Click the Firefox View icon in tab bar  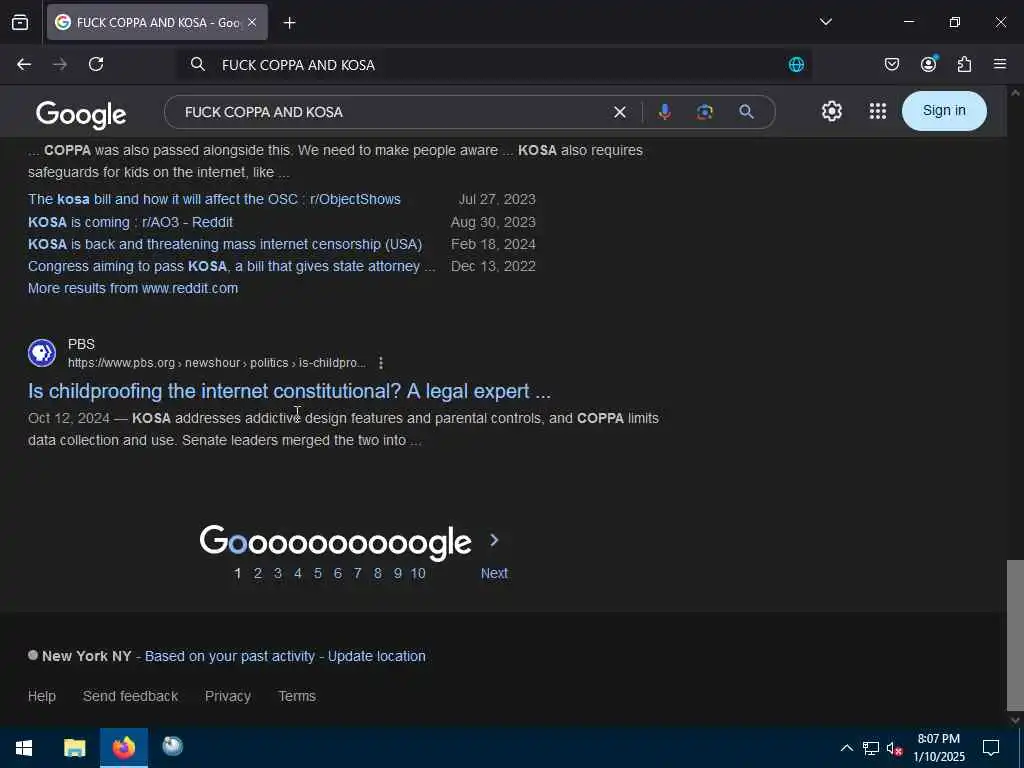pos(20,23)
